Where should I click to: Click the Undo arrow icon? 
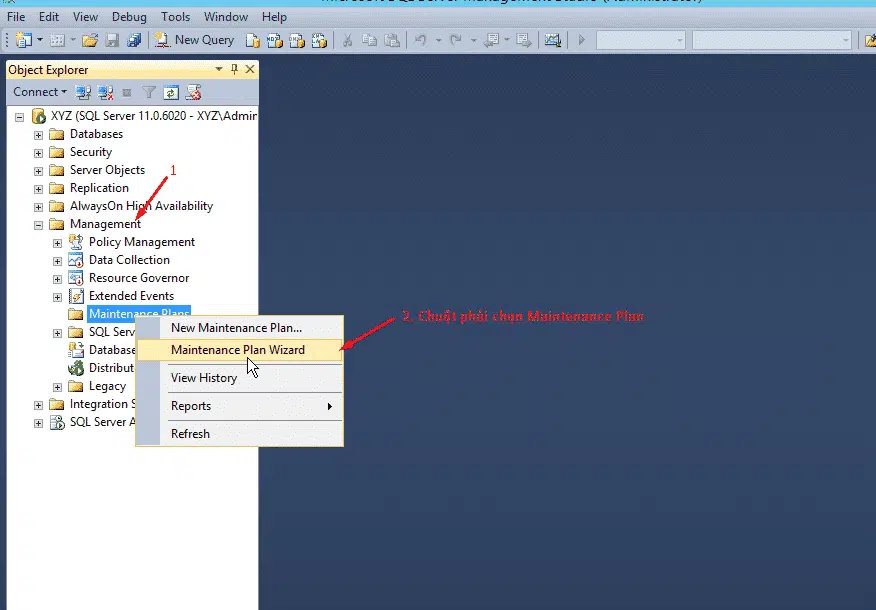[x=421, y=40]
